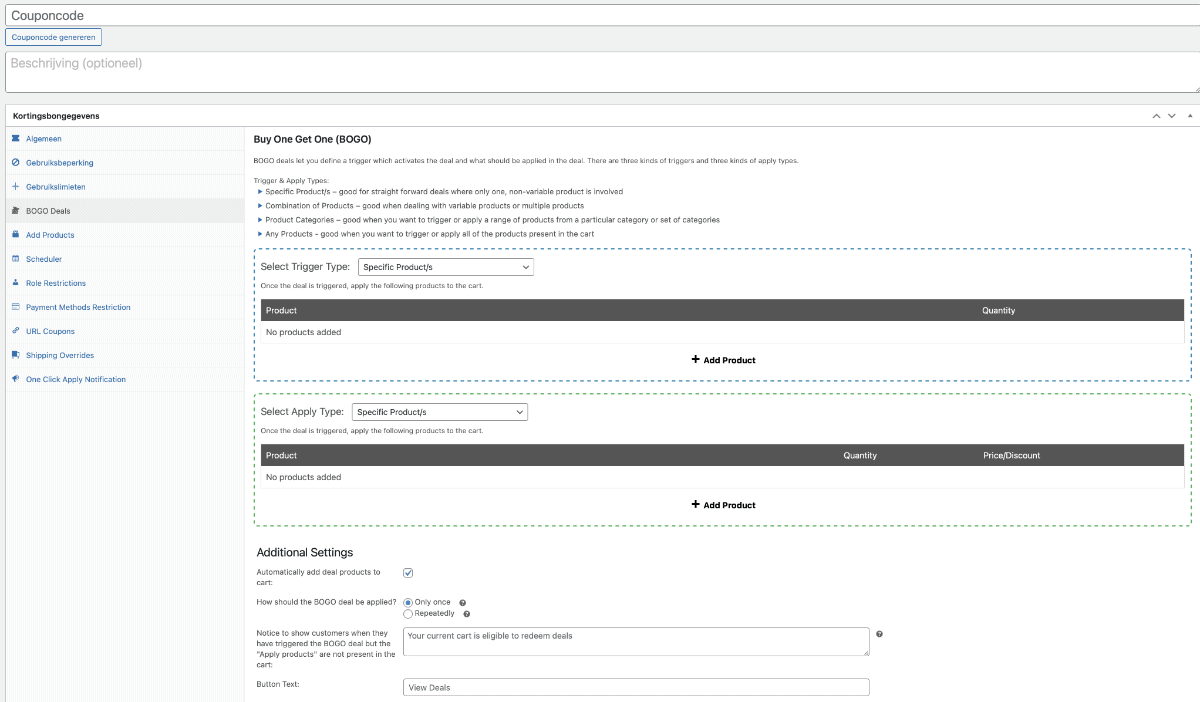This screenshot has width=1200, height=702.
Task: Click the Gebruiksbeperking ban icon
Action: click(x=15, y=163)
